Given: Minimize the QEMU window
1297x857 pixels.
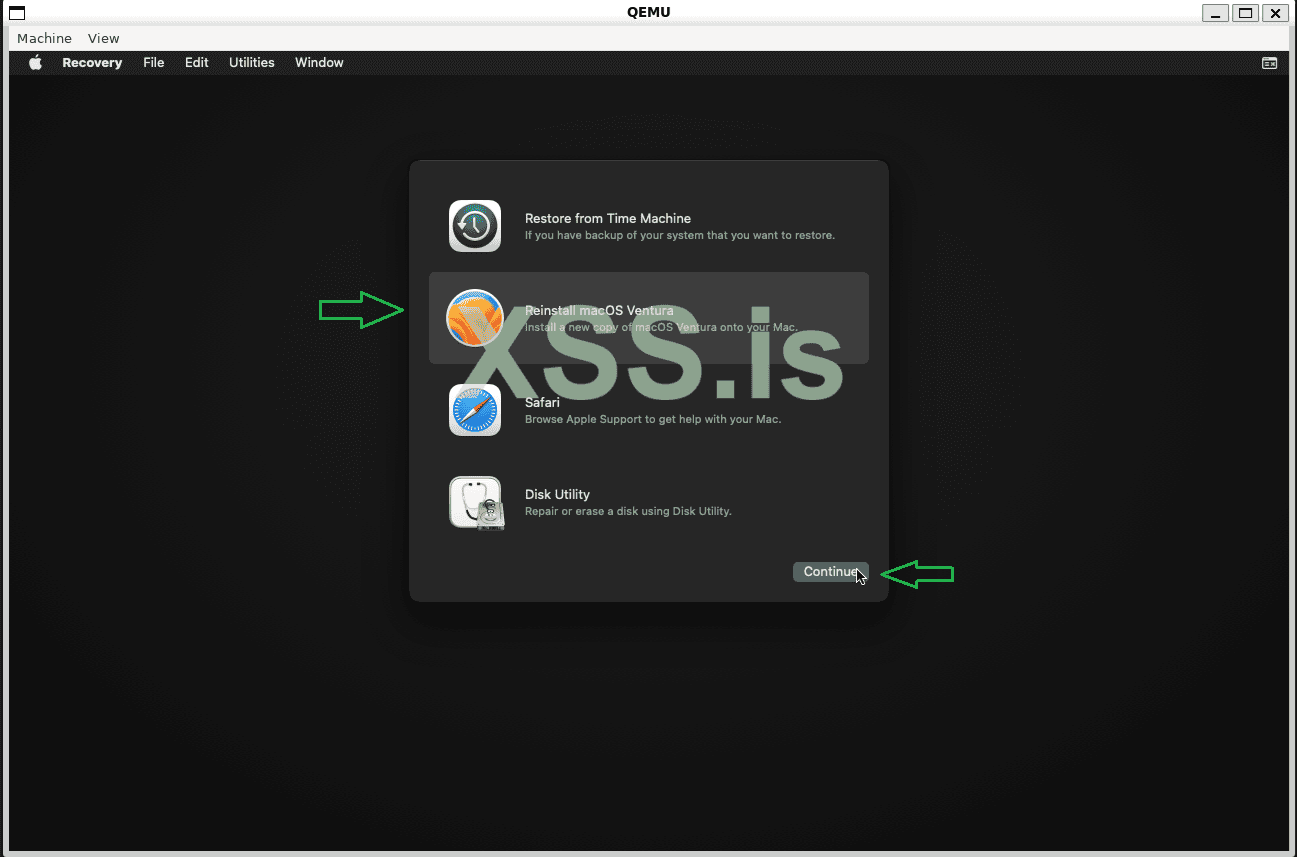Looking at the screenshot, I should pos(1216,13).
